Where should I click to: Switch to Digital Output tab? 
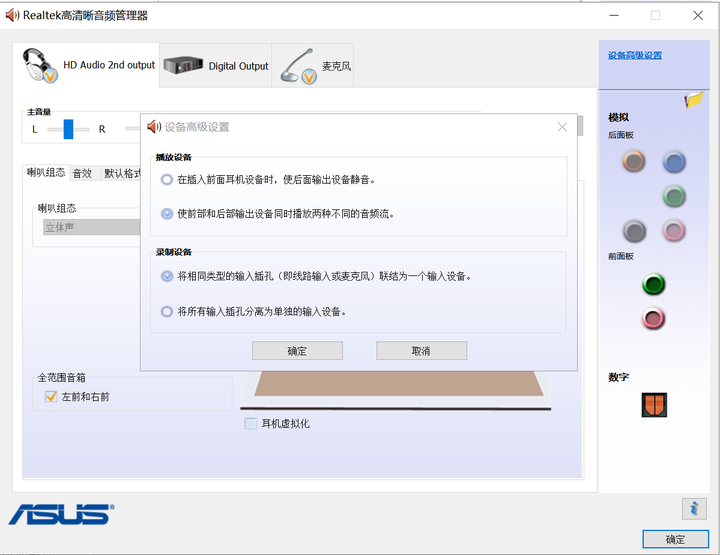point(215,66)
